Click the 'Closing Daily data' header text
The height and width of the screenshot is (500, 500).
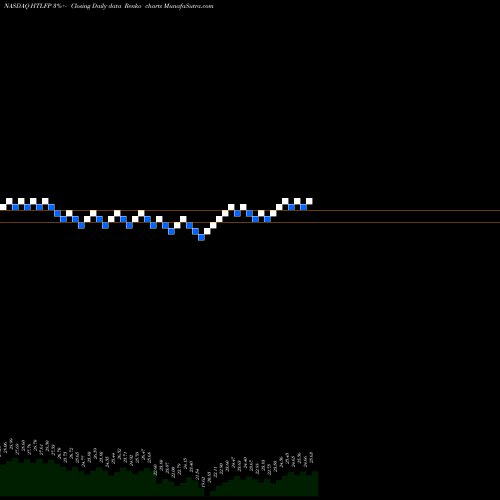[x=96, y=6]
